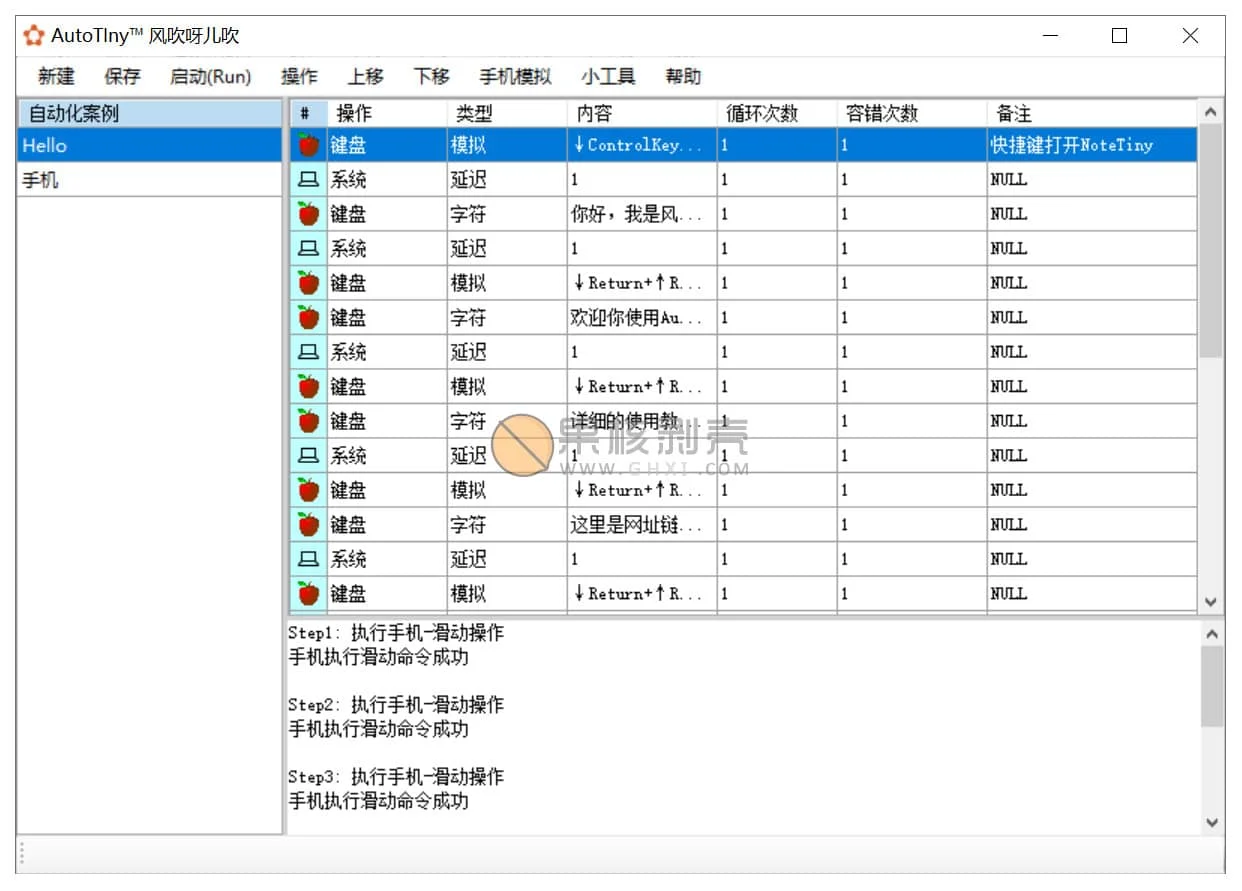Click the 操作 column header in the table
This screenshot has height=891, width=1242.
[387, 113]
